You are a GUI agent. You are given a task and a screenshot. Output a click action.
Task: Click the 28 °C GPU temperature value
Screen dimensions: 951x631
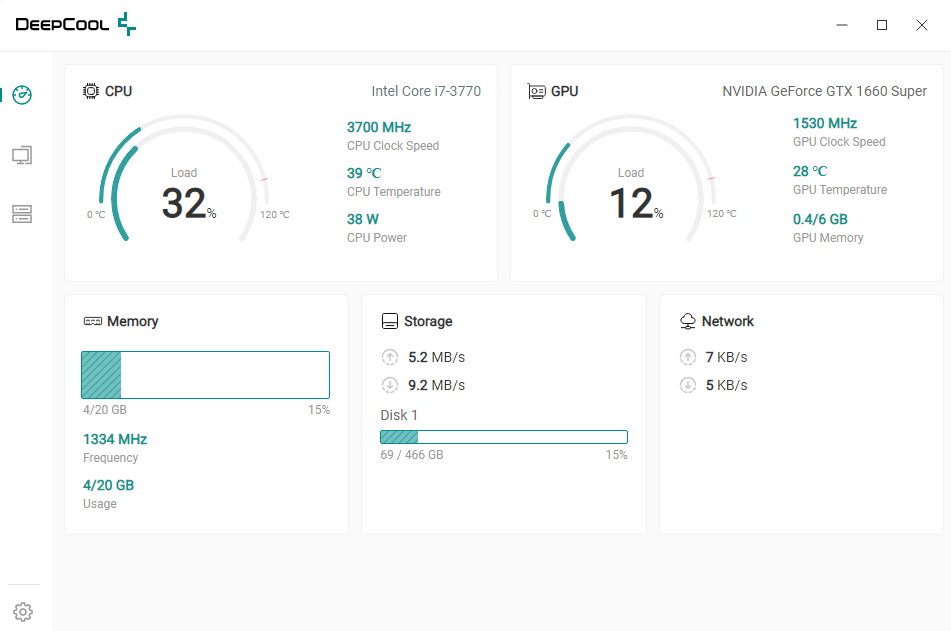coord(810,171)
